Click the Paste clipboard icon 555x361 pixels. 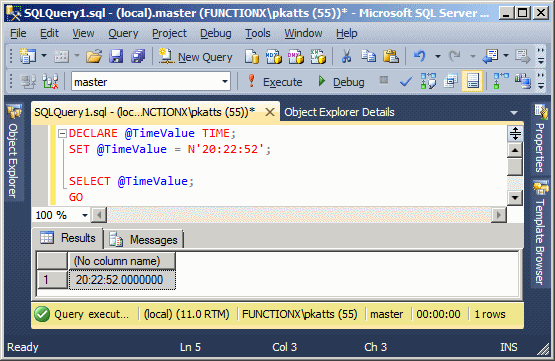pos(391,56)
